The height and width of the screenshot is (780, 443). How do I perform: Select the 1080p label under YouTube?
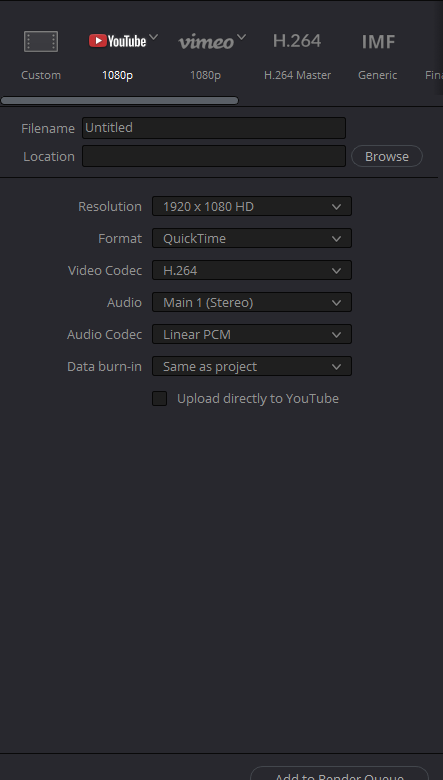pos(117,75)
